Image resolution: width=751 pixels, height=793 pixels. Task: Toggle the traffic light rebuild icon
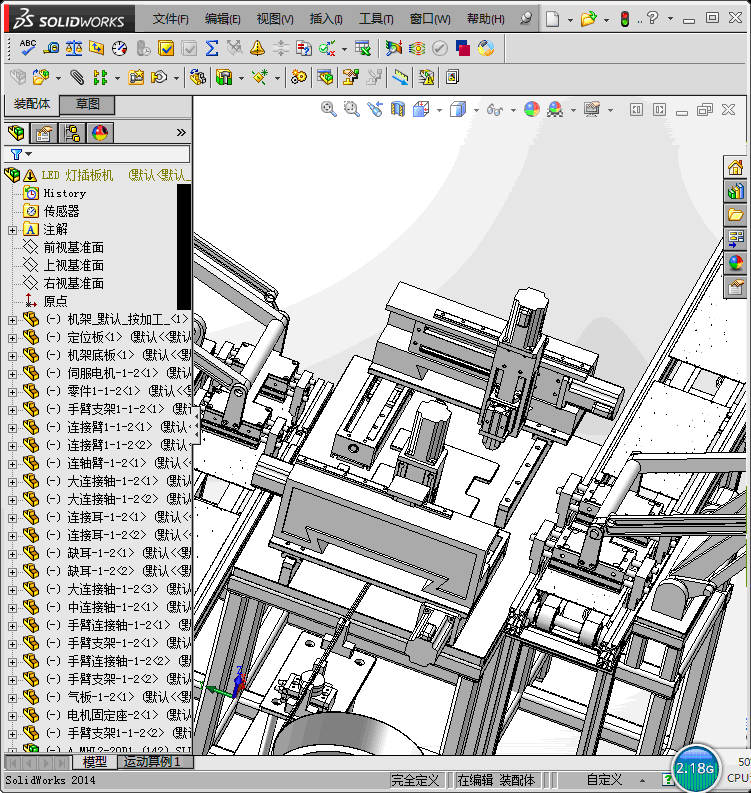point(625,19)
